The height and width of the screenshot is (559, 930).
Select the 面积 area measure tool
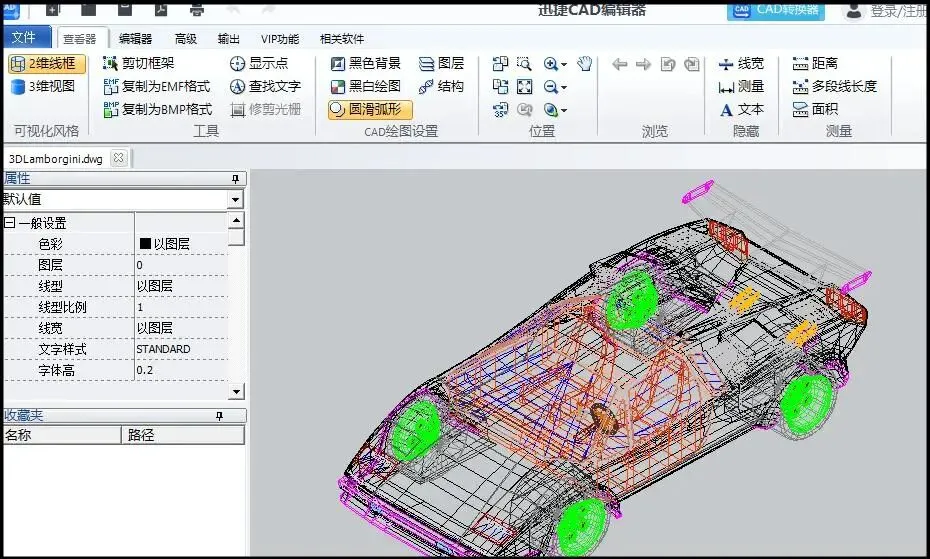point(816,109)
